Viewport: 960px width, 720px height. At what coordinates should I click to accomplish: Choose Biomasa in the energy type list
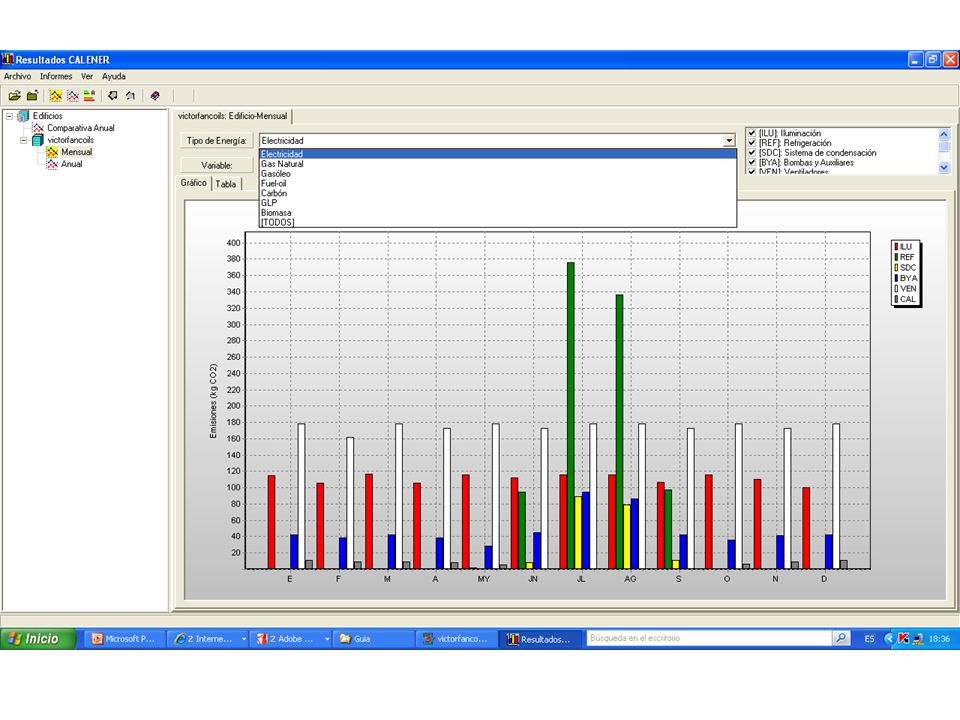point(498,212)
